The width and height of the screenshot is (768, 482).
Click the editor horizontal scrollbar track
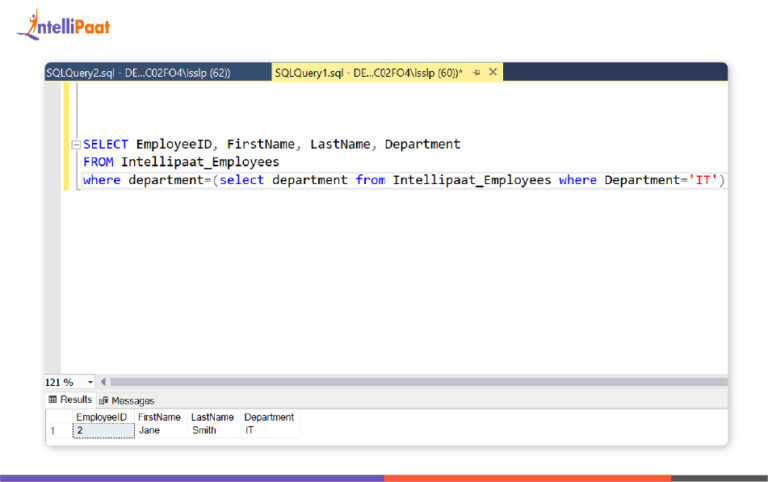pyautogui.click(x=419, y=382)
